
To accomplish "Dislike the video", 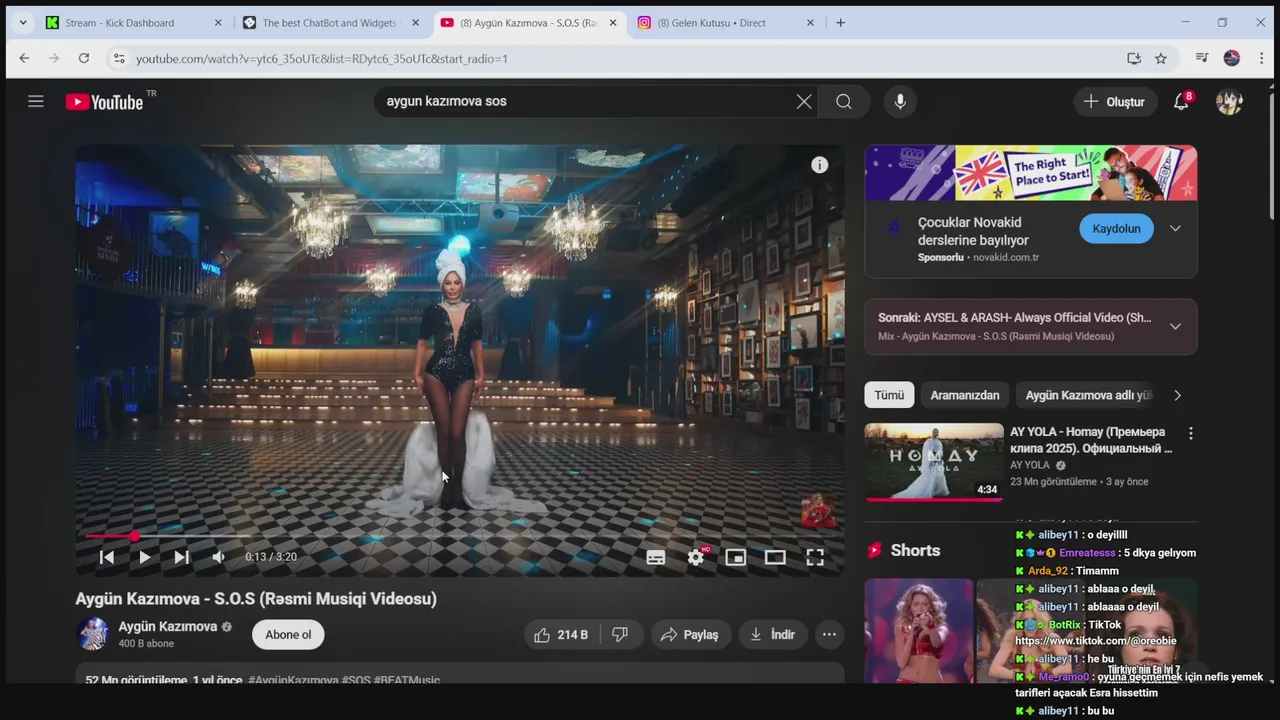I will coord(620,634).
